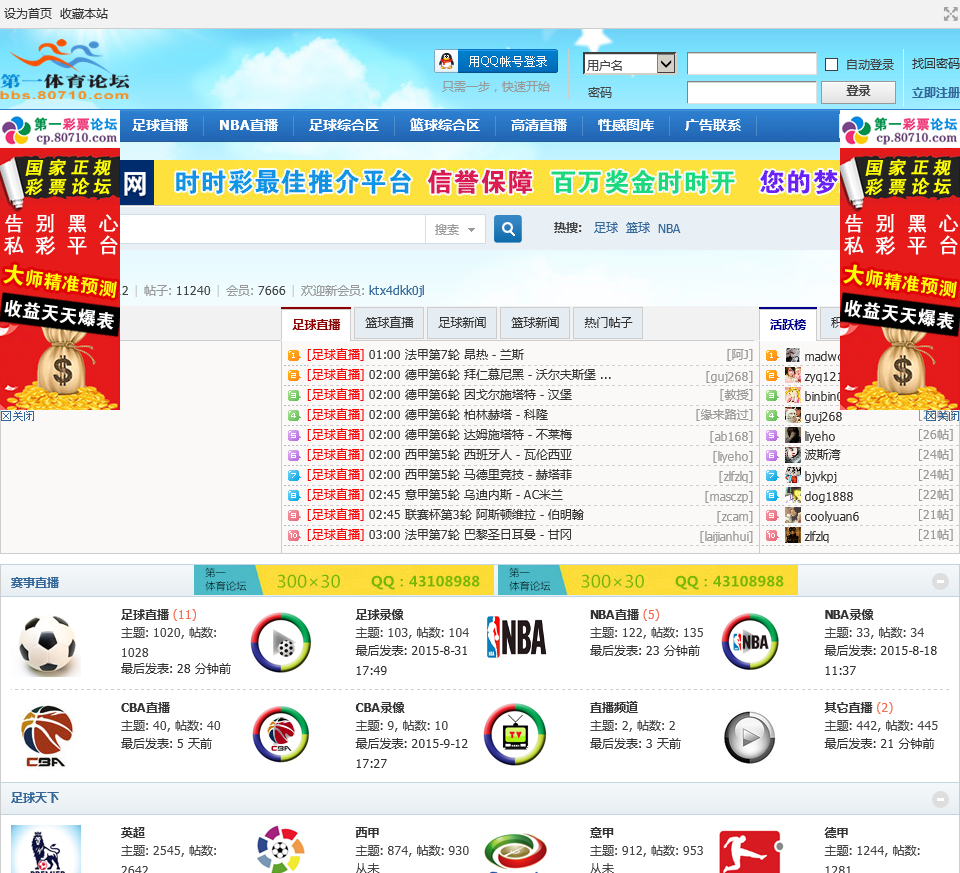This screenshot has width=960, height=873.
Task: Open the Premier League lion icon
Action: (46, 849)
